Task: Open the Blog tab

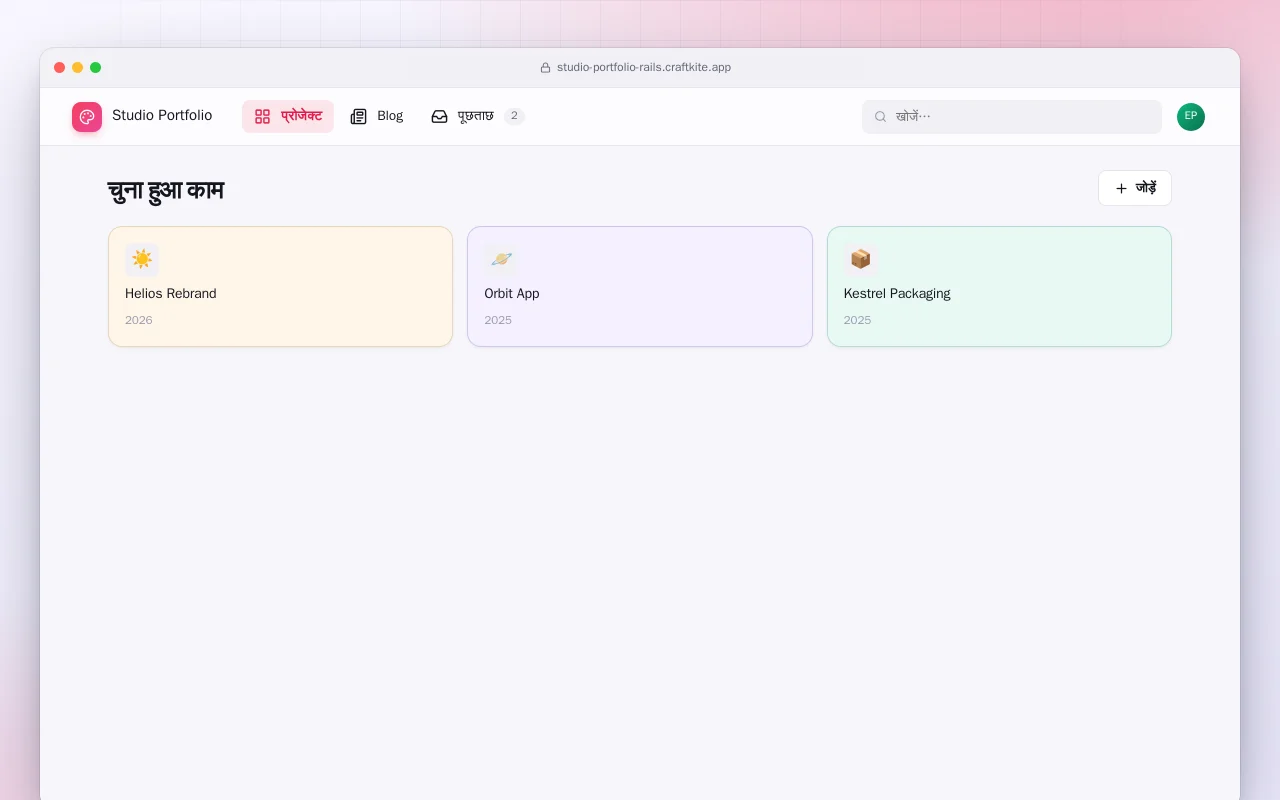Action: pos(377,117)
